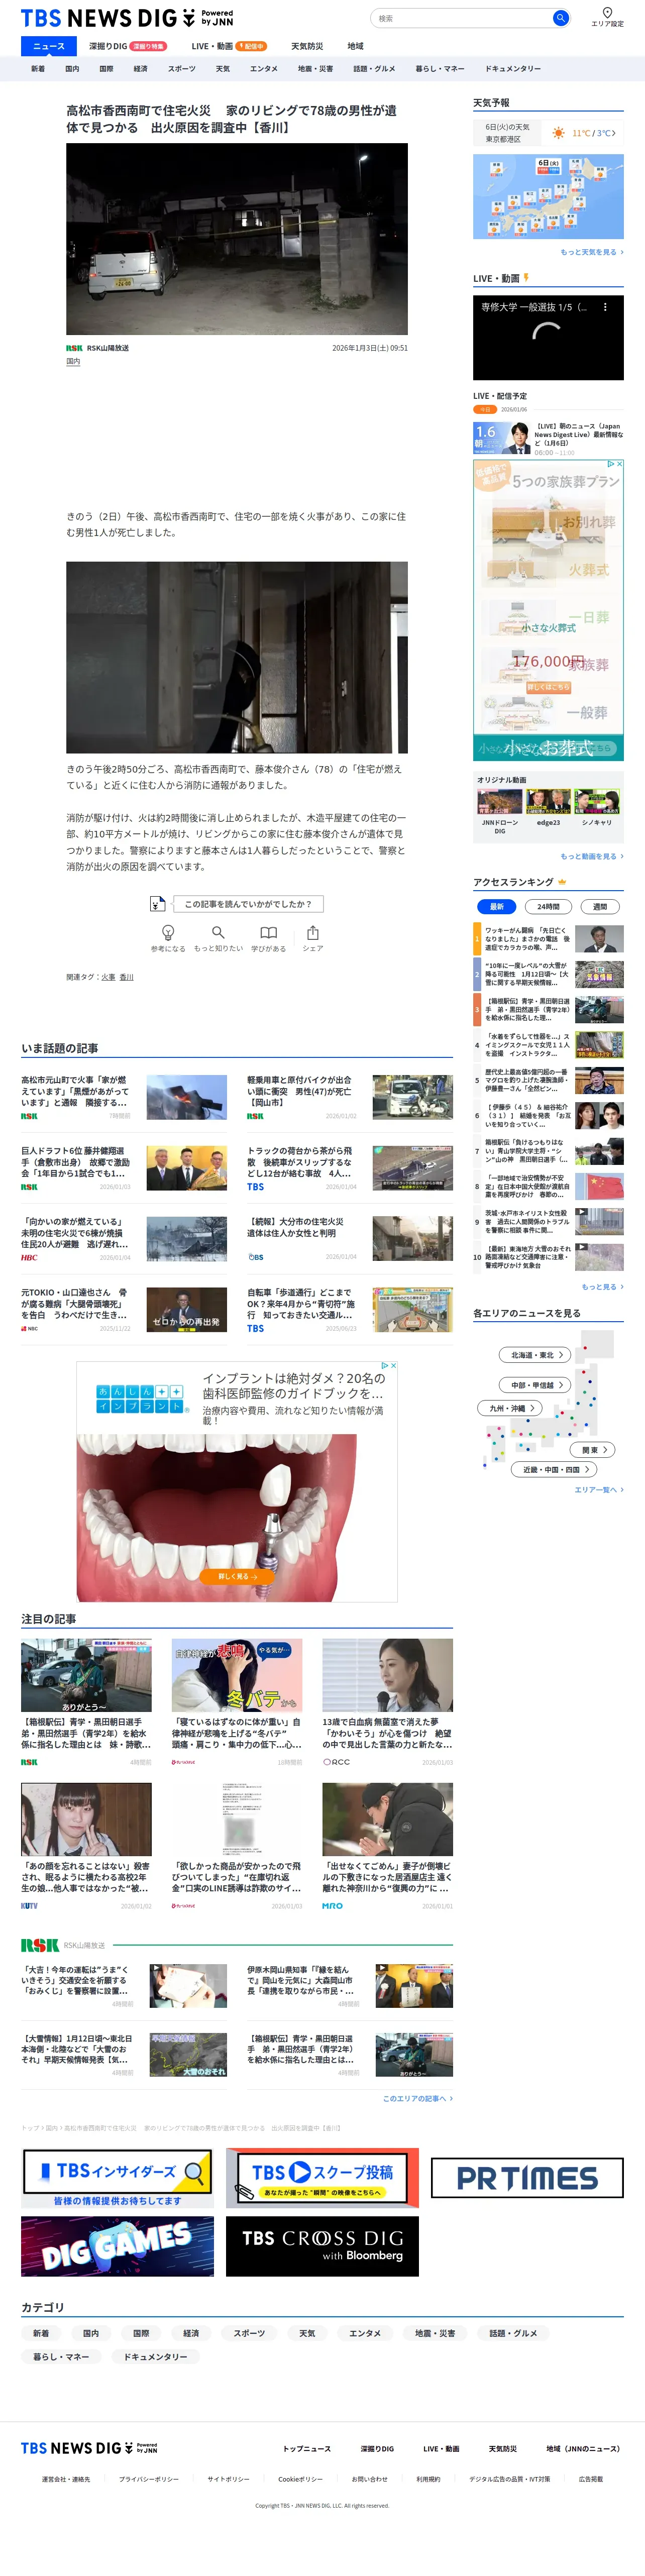This screenshot has height=2576, width=645.
Task: Open the ドキュメンタリー sub-navigation item
Action: [513, 69]
